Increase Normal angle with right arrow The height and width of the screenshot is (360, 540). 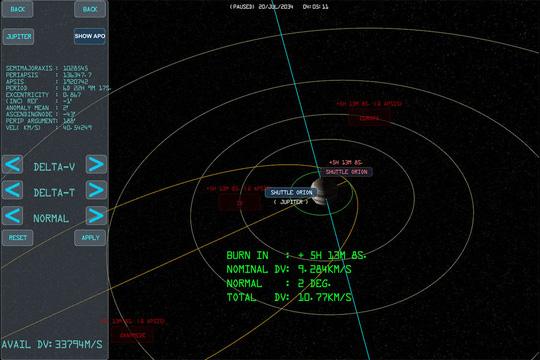96,216
